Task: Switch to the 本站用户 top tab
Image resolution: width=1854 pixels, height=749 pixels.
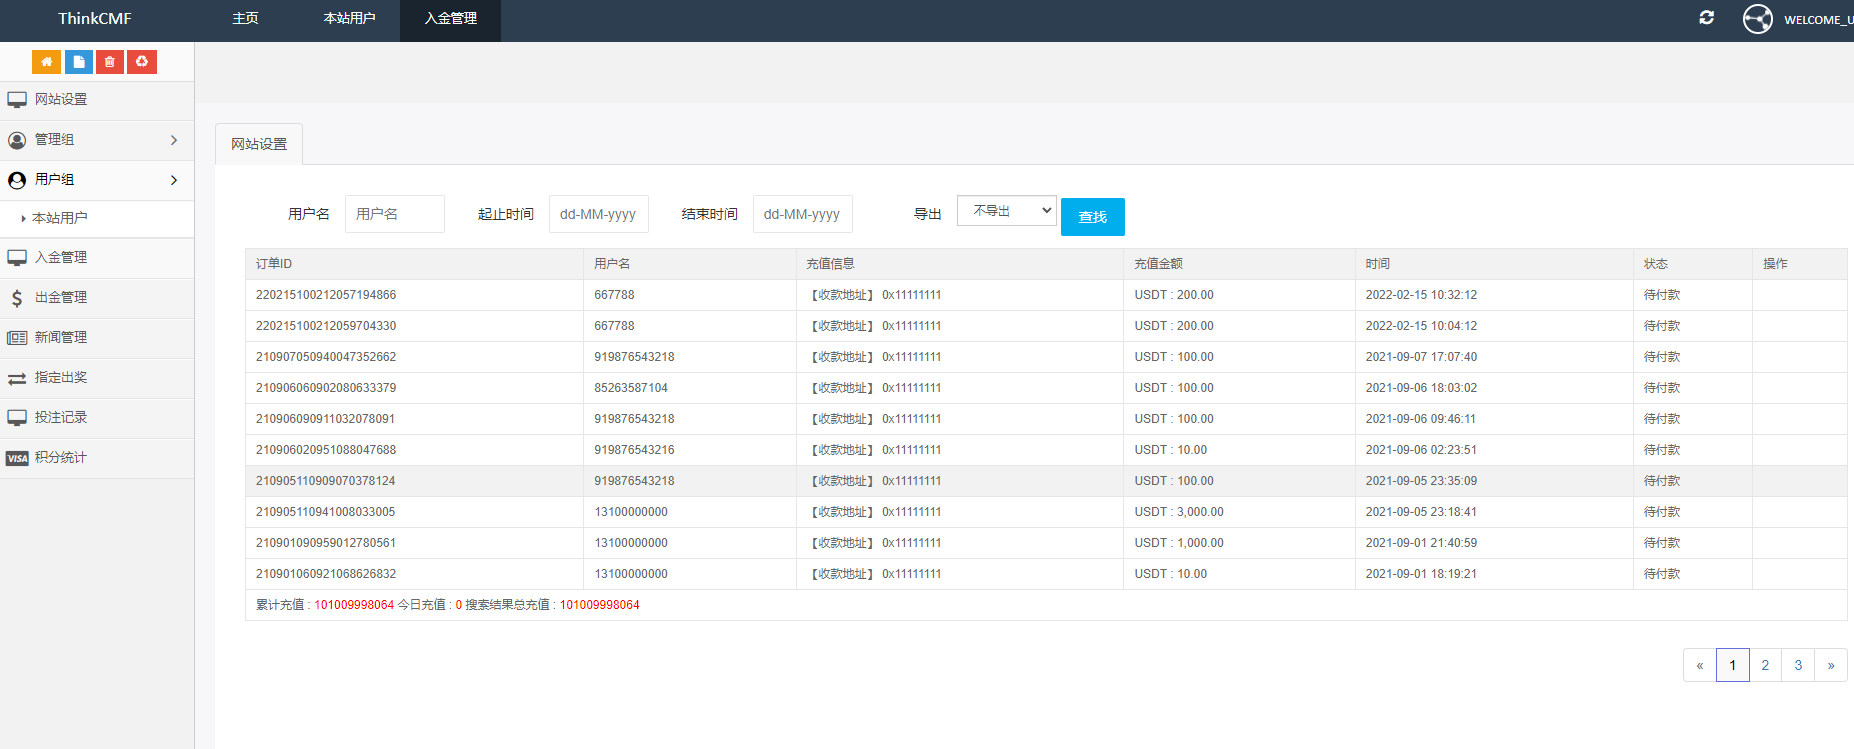Action: click(x=349, y=19)
